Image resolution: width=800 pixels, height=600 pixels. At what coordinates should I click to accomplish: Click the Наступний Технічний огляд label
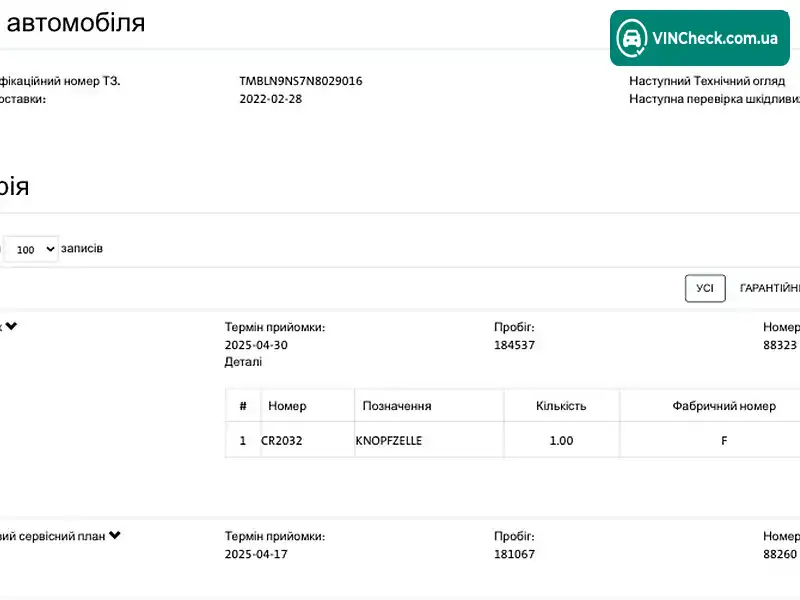pos(707,81)
